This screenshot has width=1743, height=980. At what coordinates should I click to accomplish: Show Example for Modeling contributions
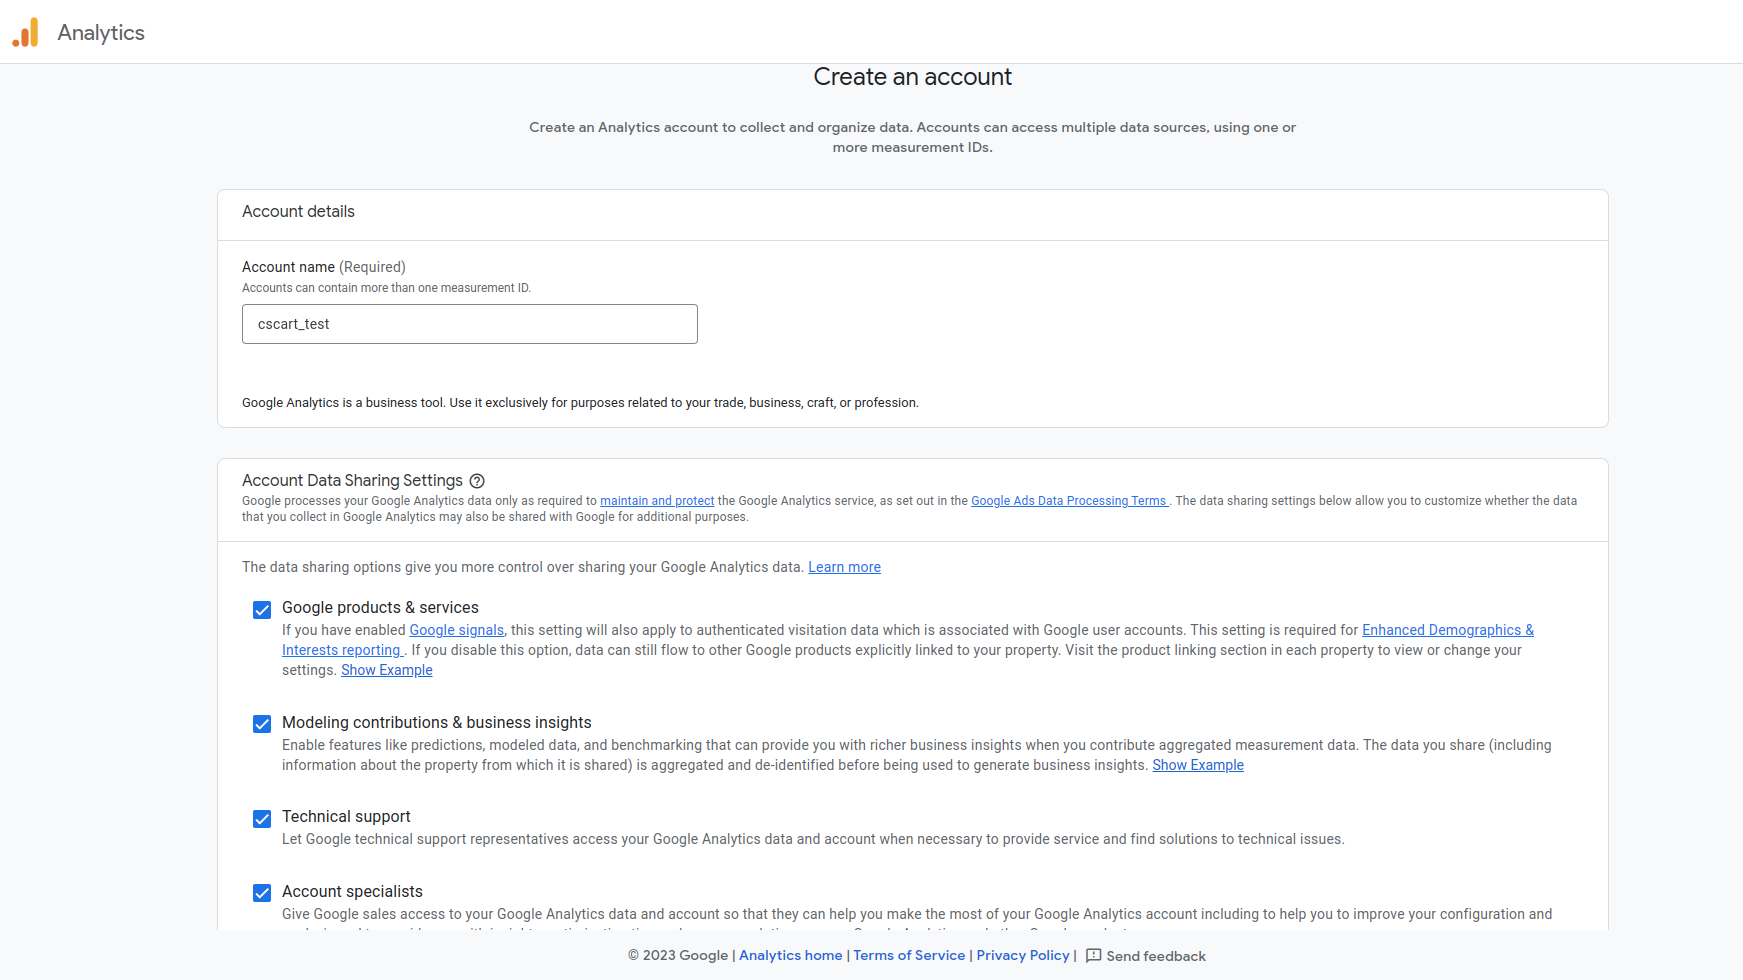tap(1197, 765)
